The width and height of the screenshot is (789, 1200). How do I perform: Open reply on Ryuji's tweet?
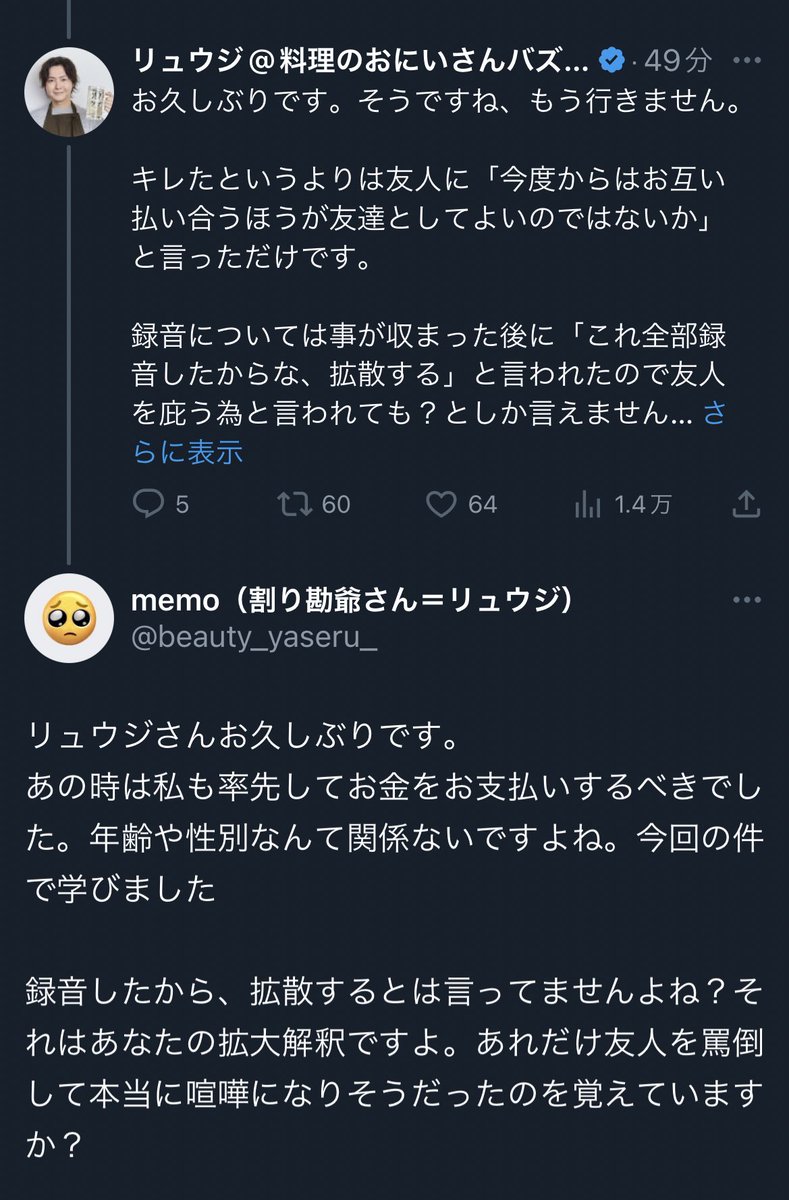tap(147, 505)
